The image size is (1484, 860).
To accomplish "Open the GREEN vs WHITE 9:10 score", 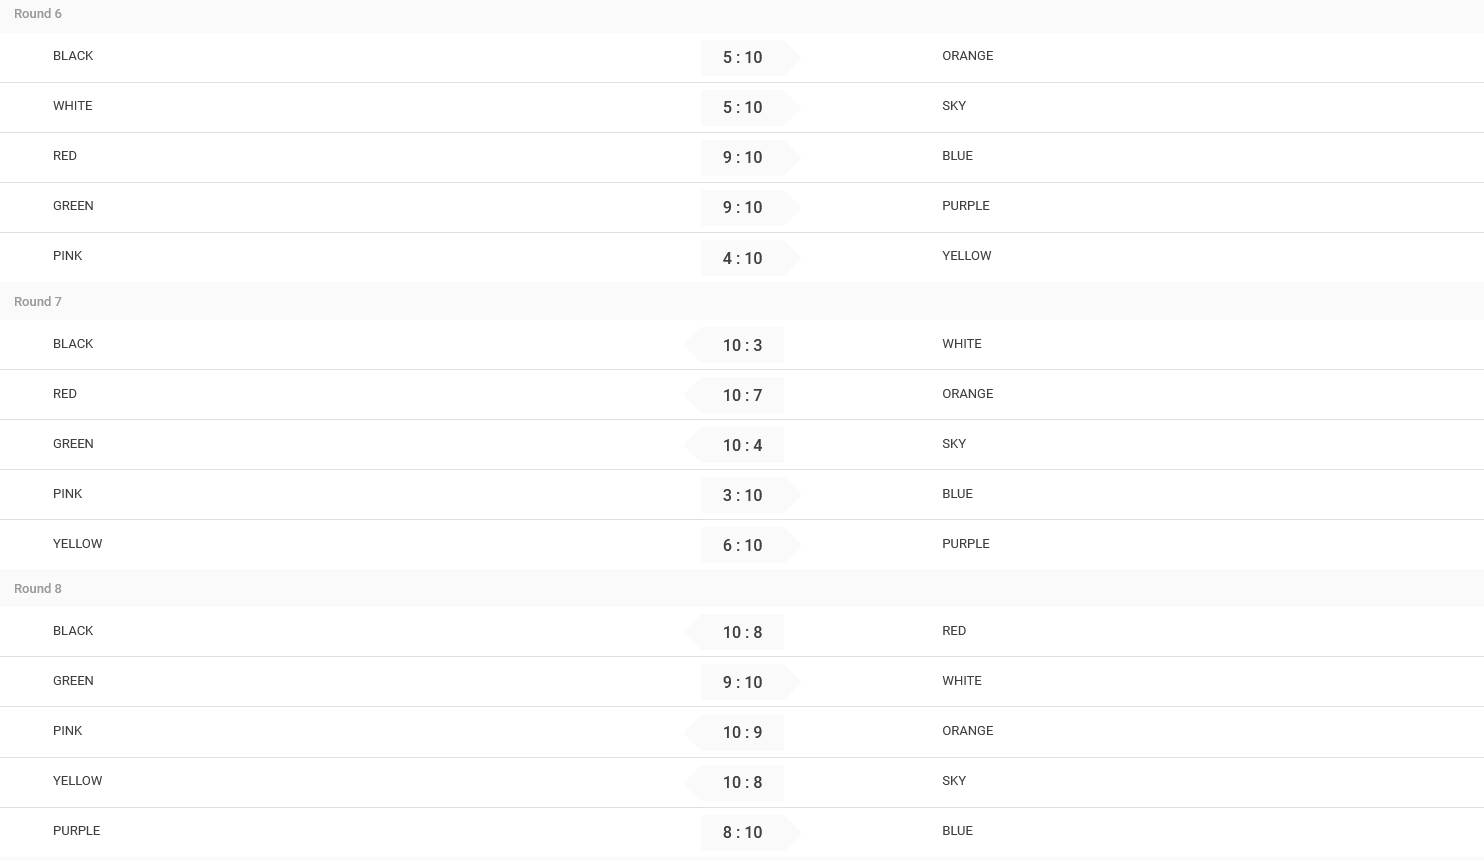I will point(742,682).
